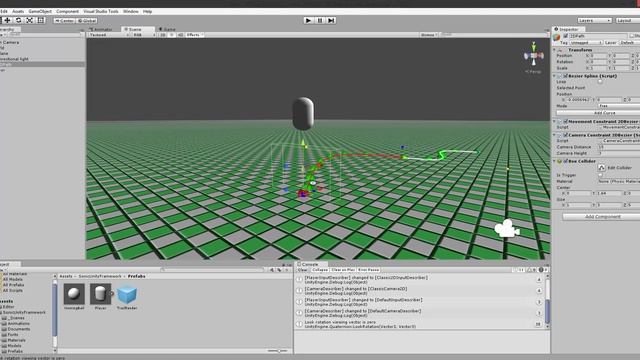The image size is (640, 360).
Task: Toggle the Loop checkbox
Action: (600, 82)
